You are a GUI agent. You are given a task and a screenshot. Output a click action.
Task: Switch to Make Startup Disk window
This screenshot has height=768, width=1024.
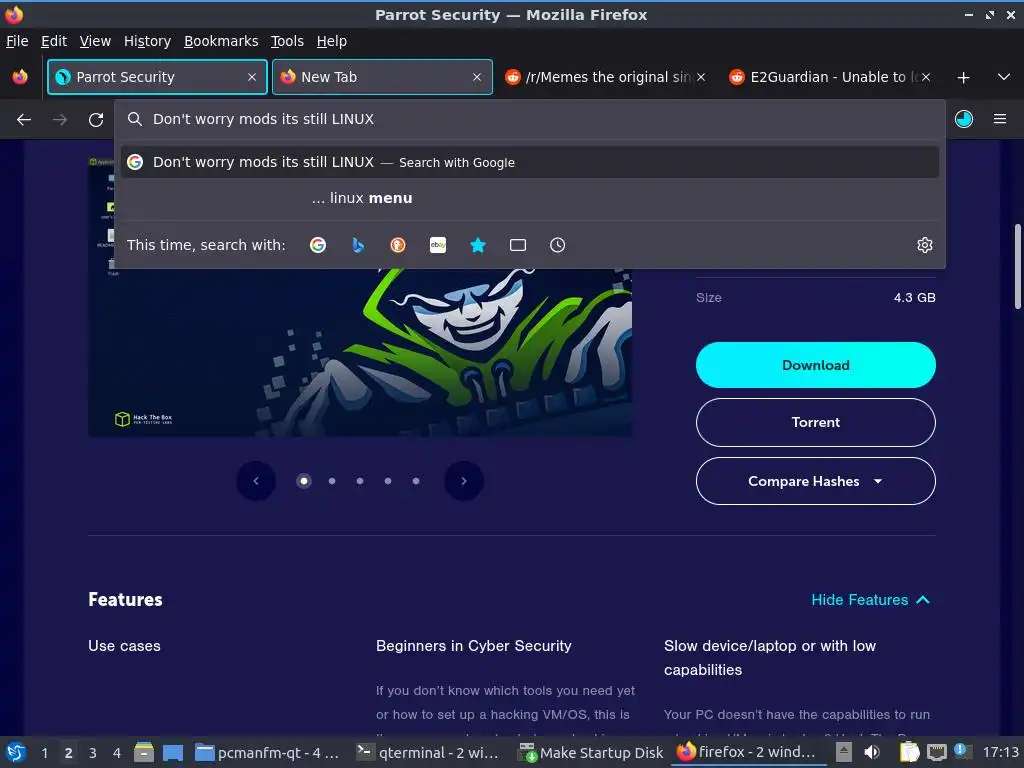(x=591, y=753)
